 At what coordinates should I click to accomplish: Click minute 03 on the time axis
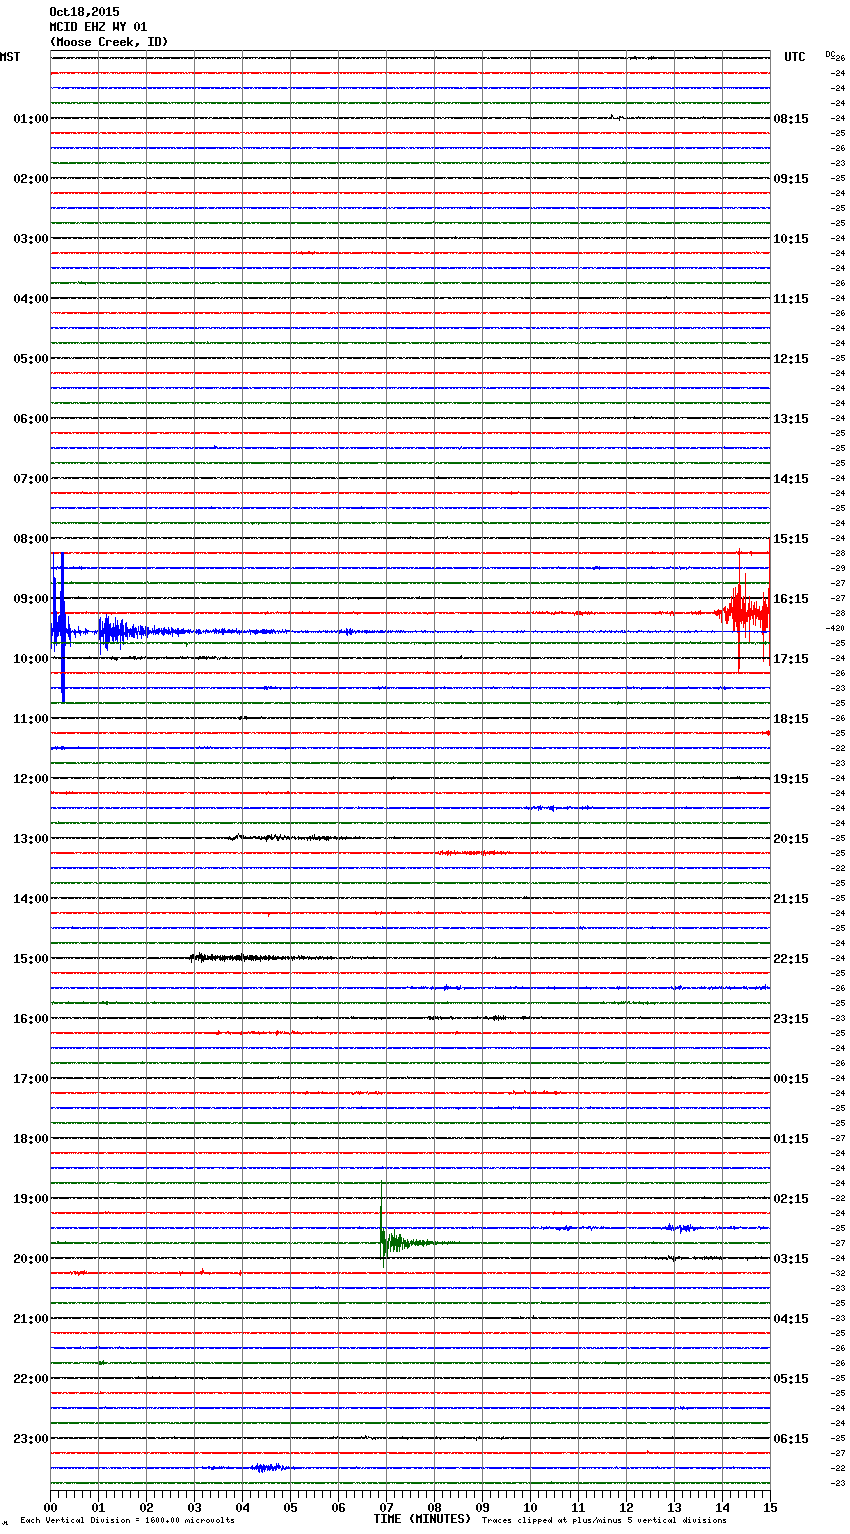coord(194,1507)
